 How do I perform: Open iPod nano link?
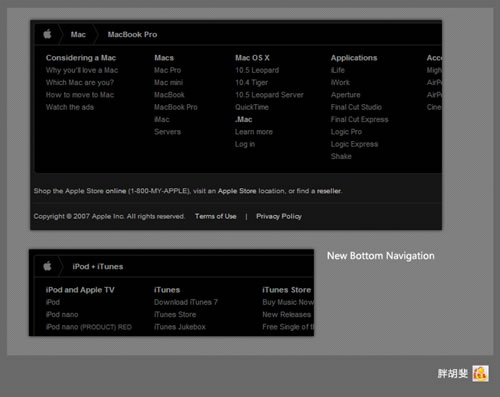[x=62, y=315]
